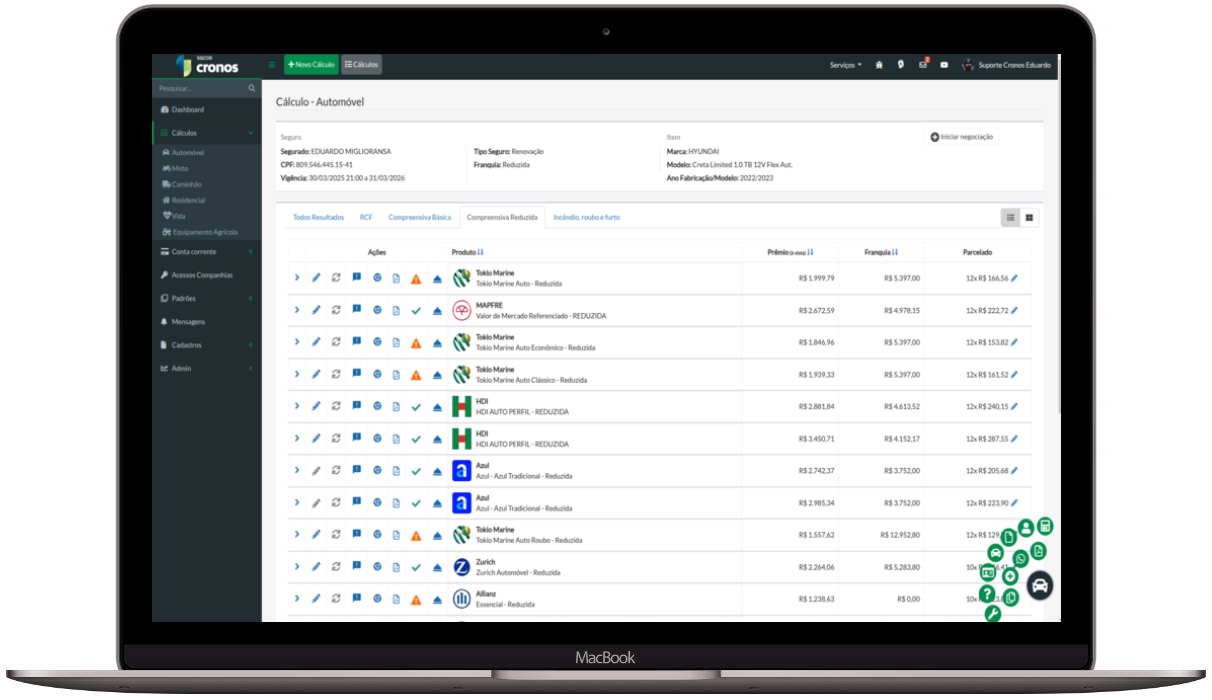Toggle the hamburger sidebar menu
Viewport: 1212px width, 700px height.
271,65
